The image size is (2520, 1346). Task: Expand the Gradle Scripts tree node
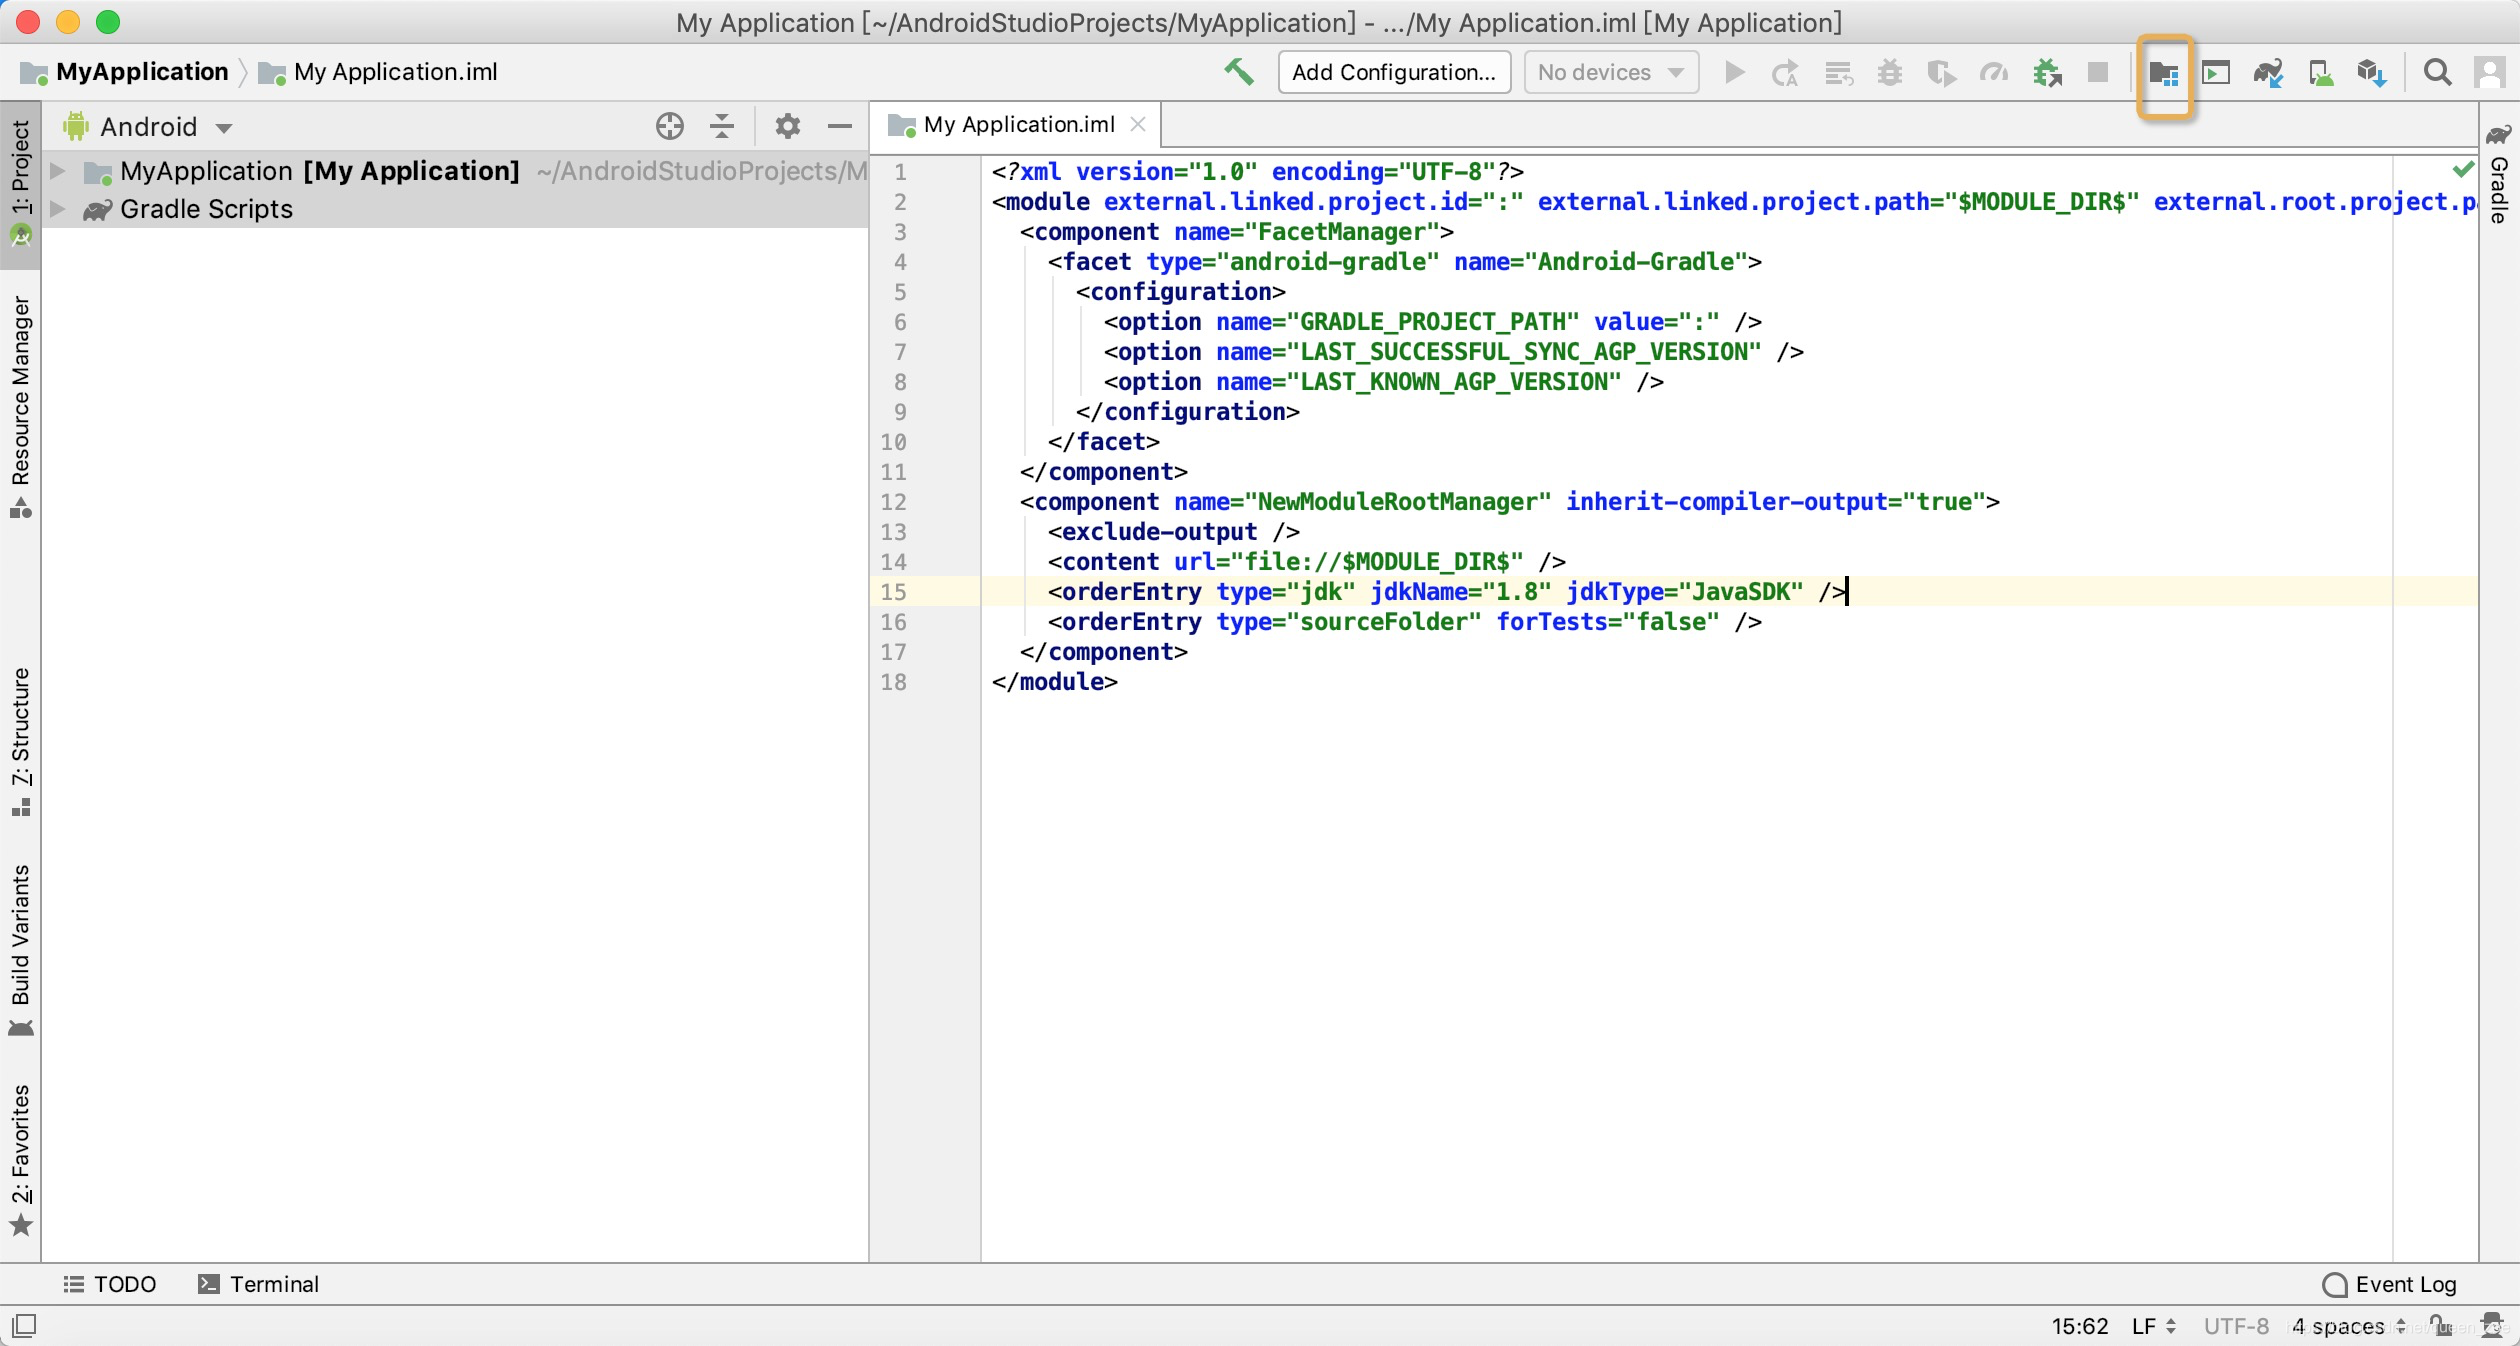(x=57, y=209)
